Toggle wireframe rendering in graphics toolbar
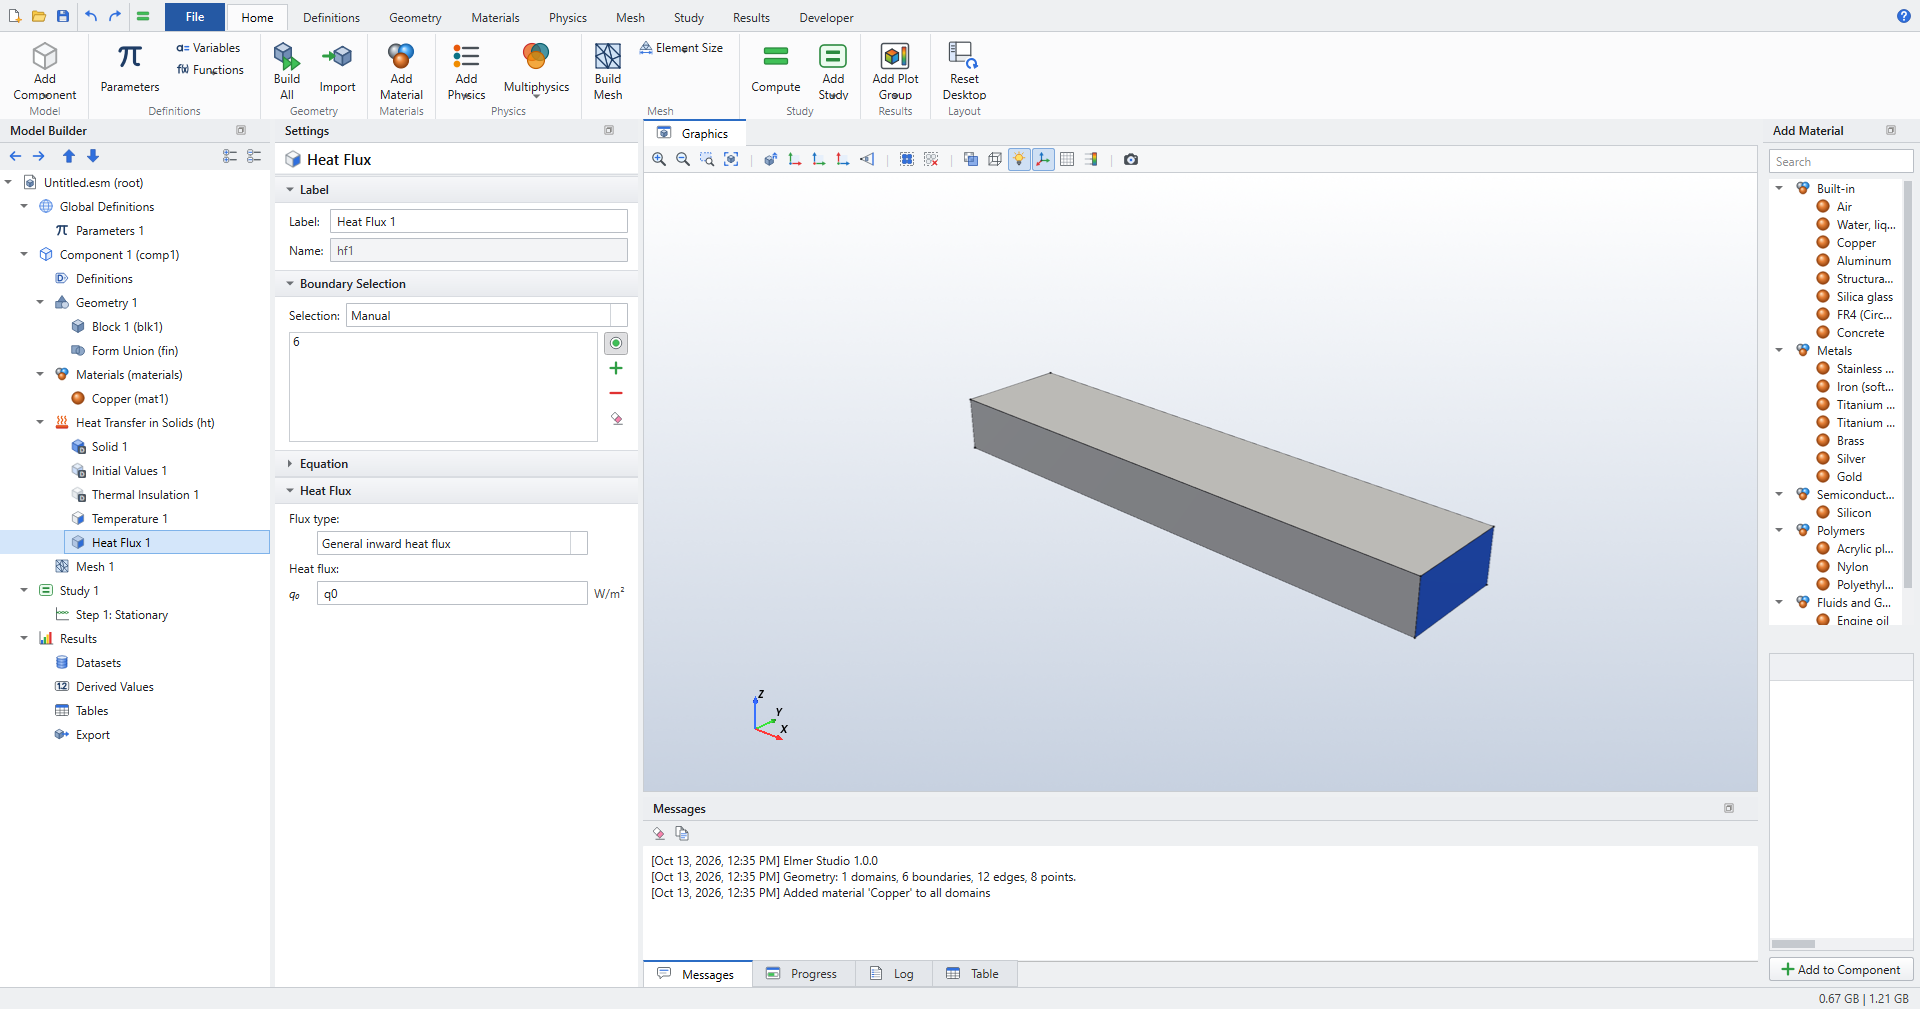Screen dimensions: 1920x1009 coord(995,159)
